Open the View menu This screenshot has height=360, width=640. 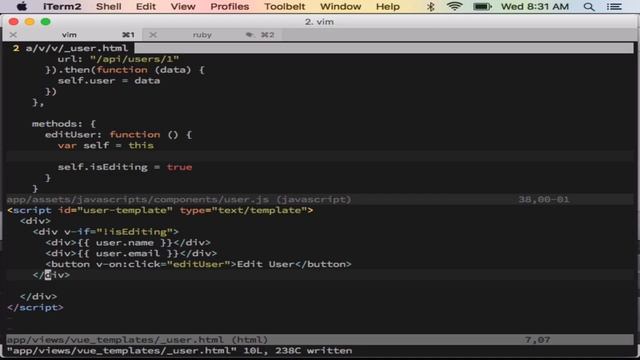183,7
